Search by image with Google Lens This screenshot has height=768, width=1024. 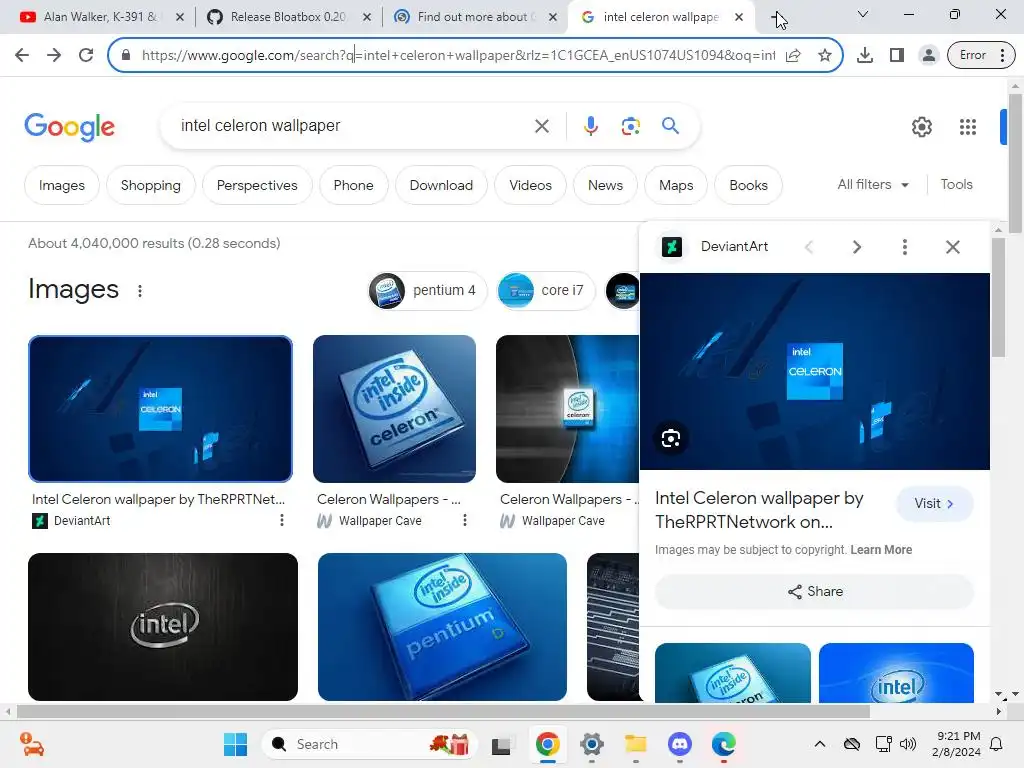point(631,126)
